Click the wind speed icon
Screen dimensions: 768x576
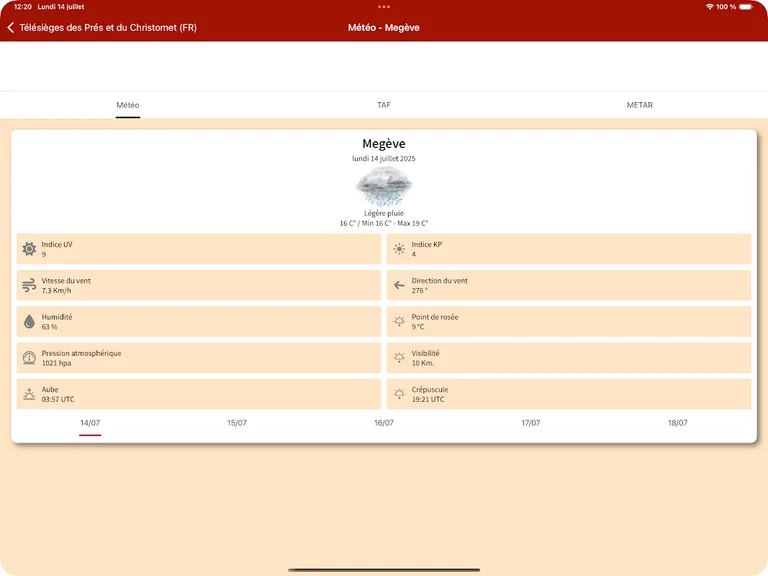(29, 286)
